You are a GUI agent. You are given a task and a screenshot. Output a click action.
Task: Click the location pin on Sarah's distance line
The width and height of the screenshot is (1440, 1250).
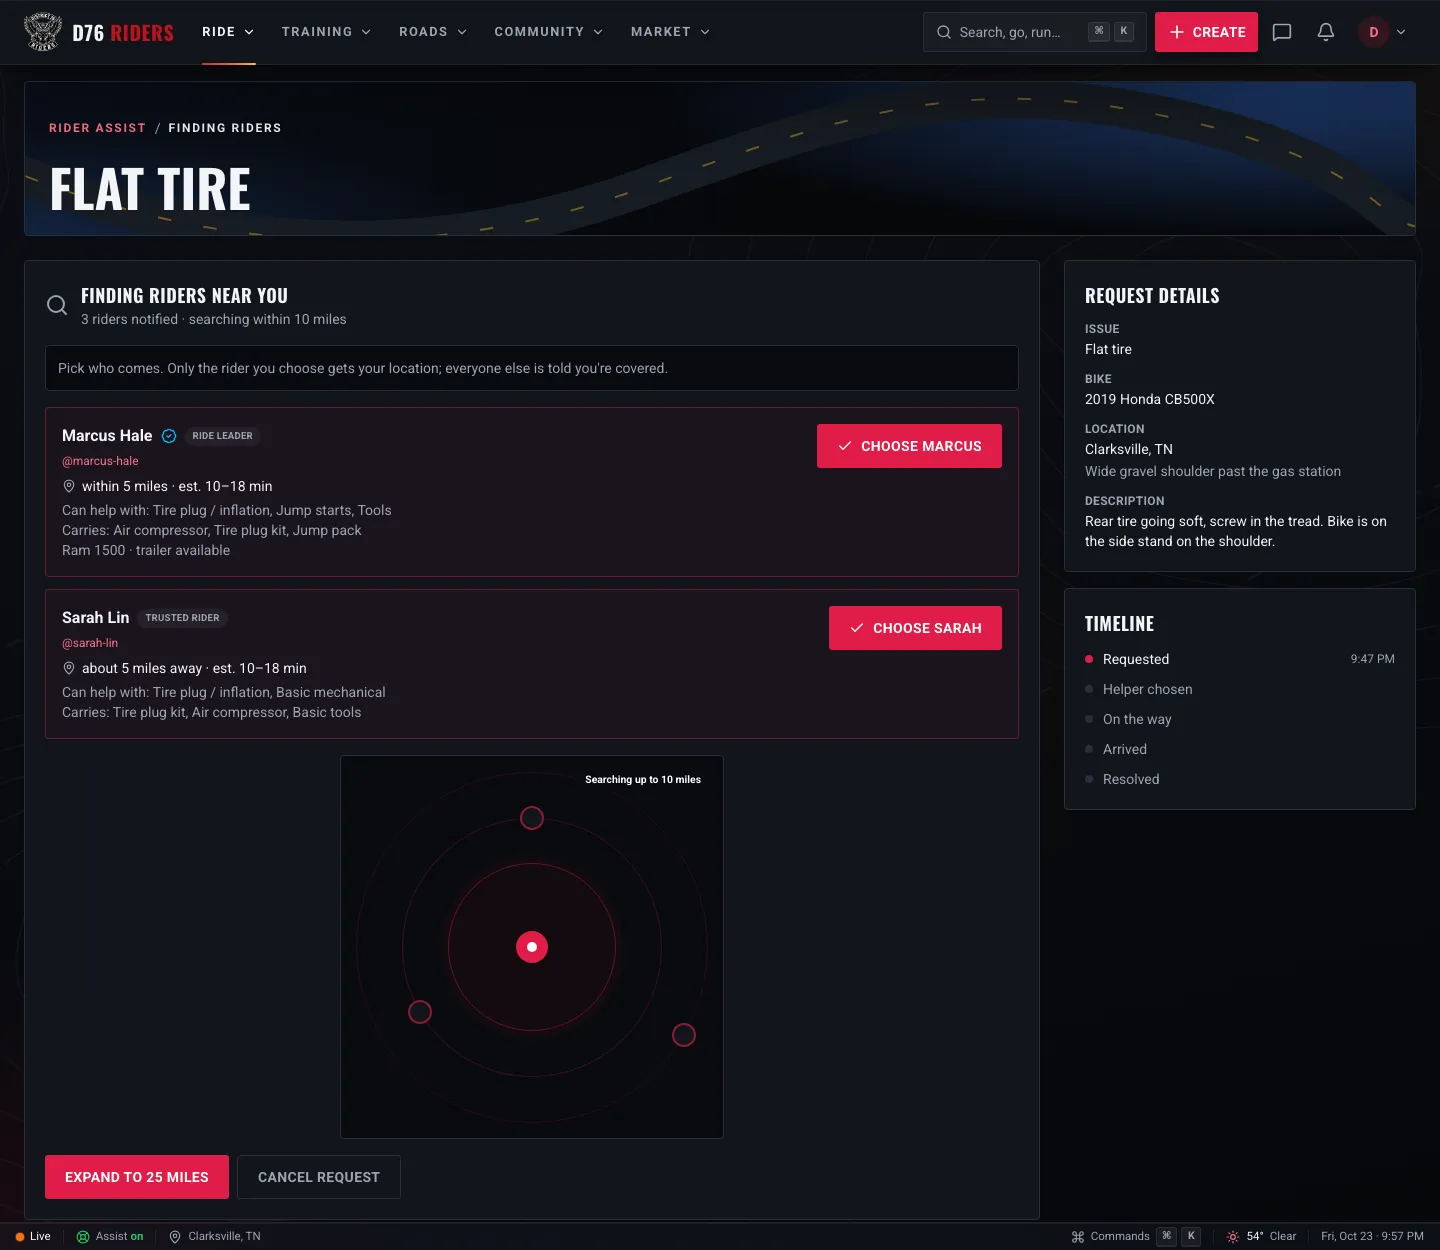click(69, 668)
